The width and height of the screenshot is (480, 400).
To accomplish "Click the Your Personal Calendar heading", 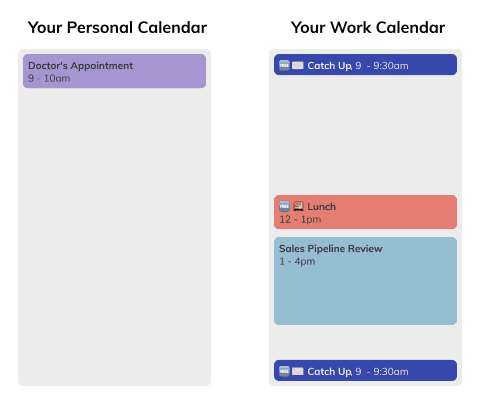I will pyautogui.click(x=117, y=27).
